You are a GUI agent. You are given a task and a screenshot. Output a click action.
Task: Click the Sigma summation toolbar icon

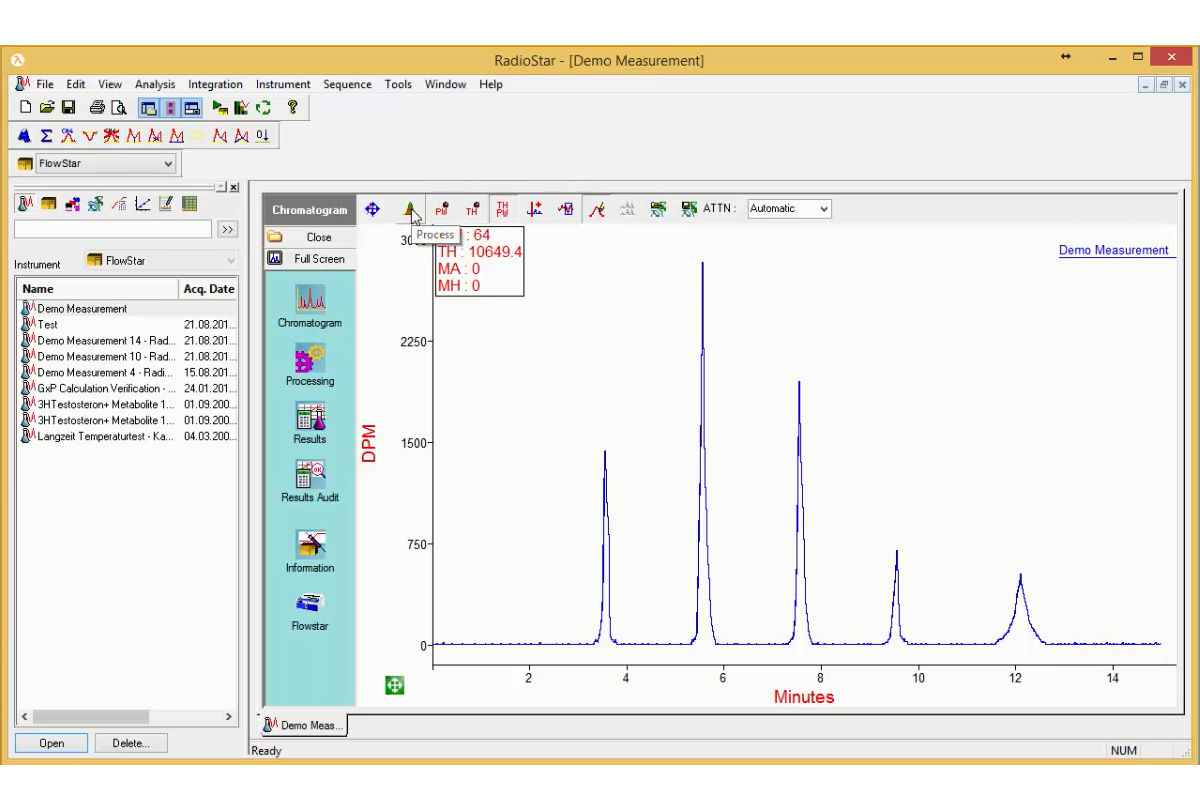[x=46, y=135]
